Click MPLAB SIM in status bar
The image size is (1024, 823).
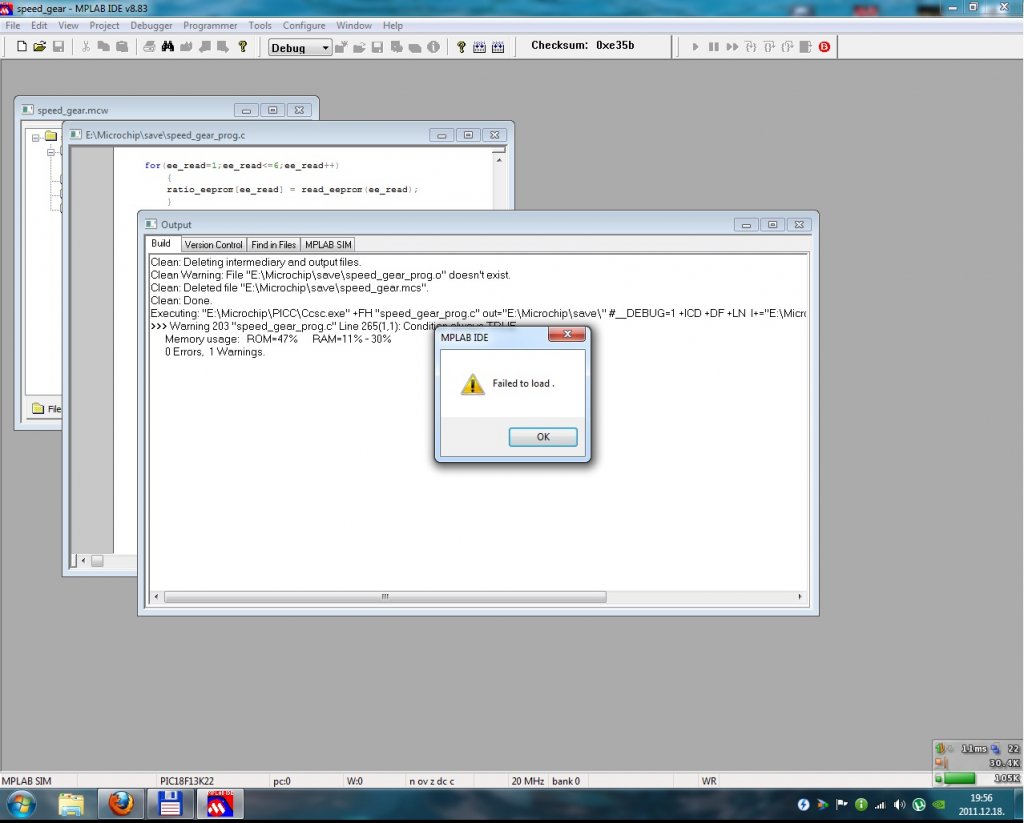click(x=26, y=781)
